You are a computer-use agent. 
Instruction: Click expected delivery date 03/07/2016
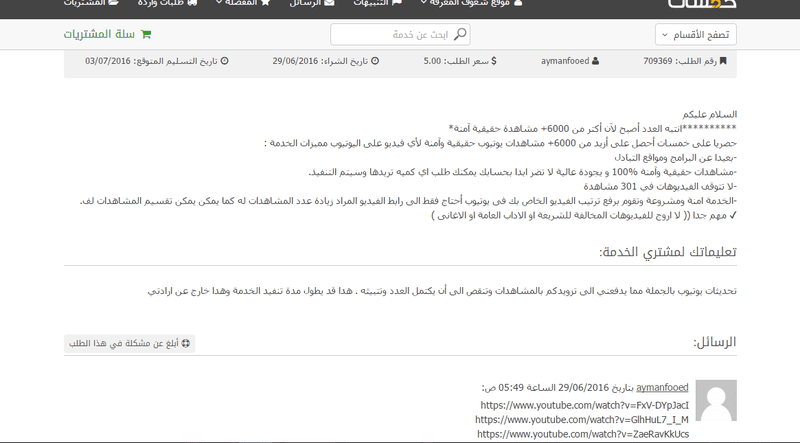click(108, 61)
